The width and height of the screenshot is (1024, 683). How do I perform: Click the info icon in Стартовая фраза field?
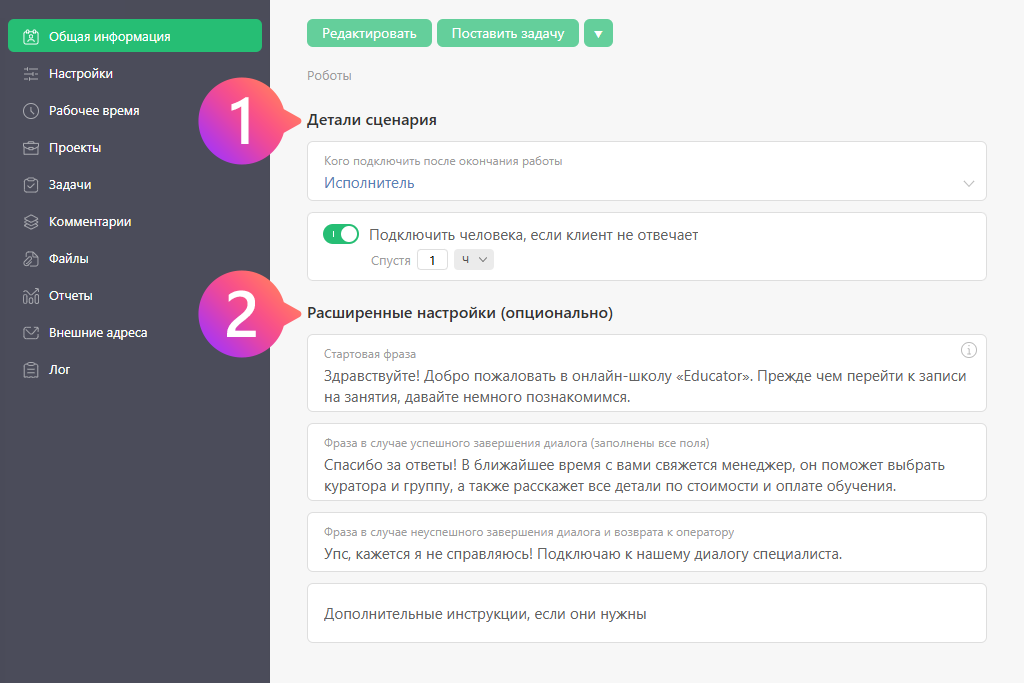[968, 350]
